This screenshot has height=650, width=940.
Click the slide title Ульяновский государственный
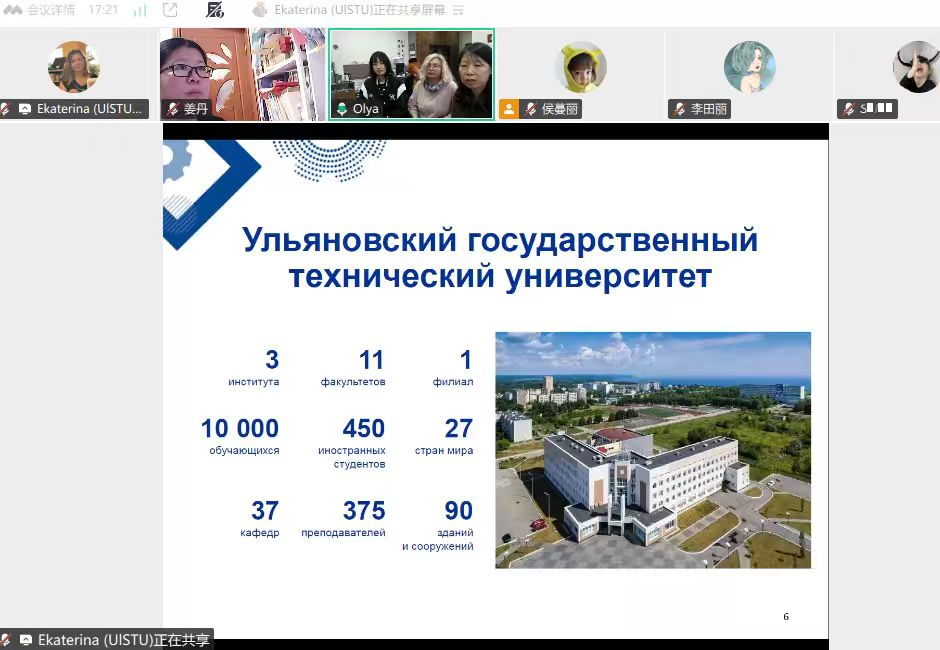click(x=500, y=241)
